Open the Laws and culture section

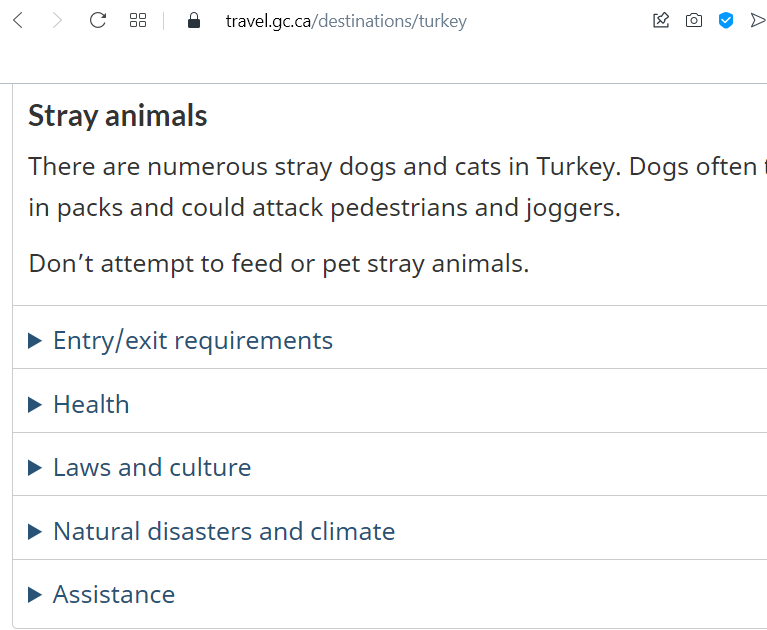152,467
